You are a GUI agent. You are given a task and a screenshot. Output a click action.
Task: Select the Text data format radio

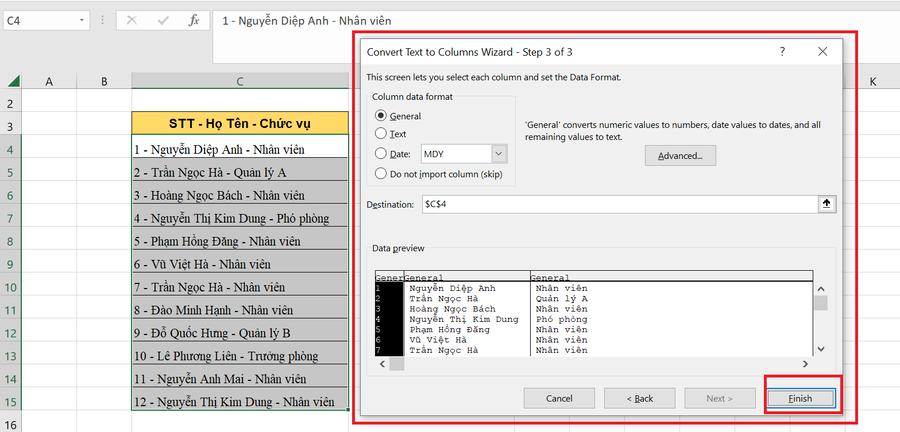coord(381,134)
